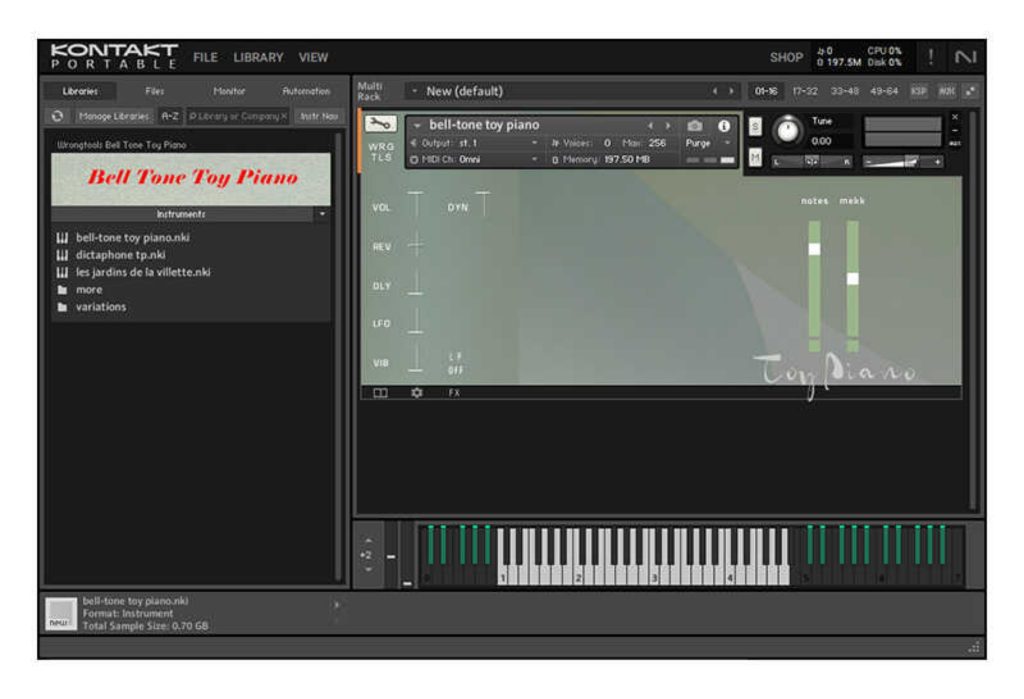The width and height of the screenshot is (1024, 699).
Task: Open the Output st.1 dropdown
Action: click(474, 142)
